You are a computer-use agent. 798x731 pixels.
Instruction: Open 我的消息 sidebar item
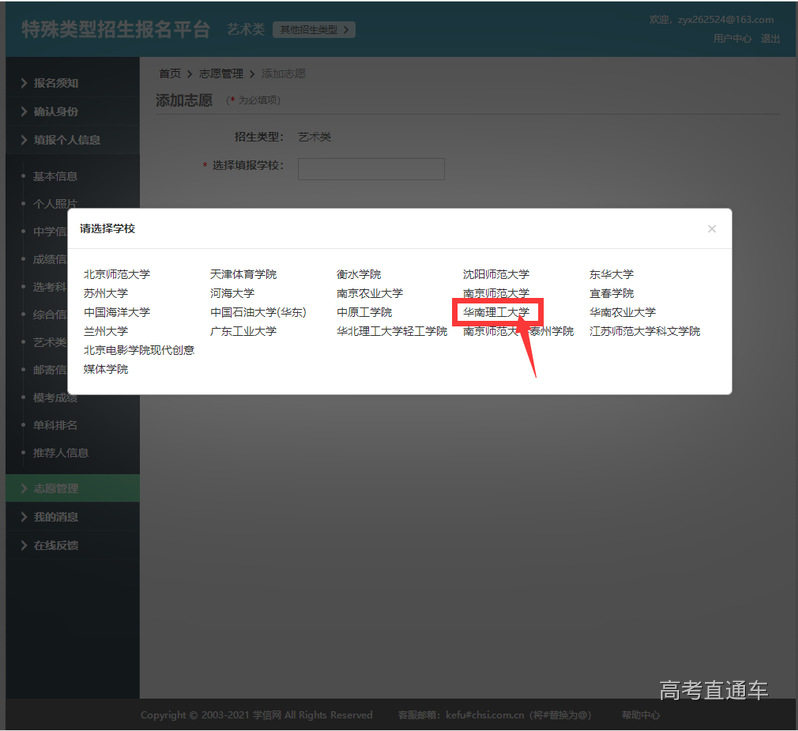click(x=56, y=517)
